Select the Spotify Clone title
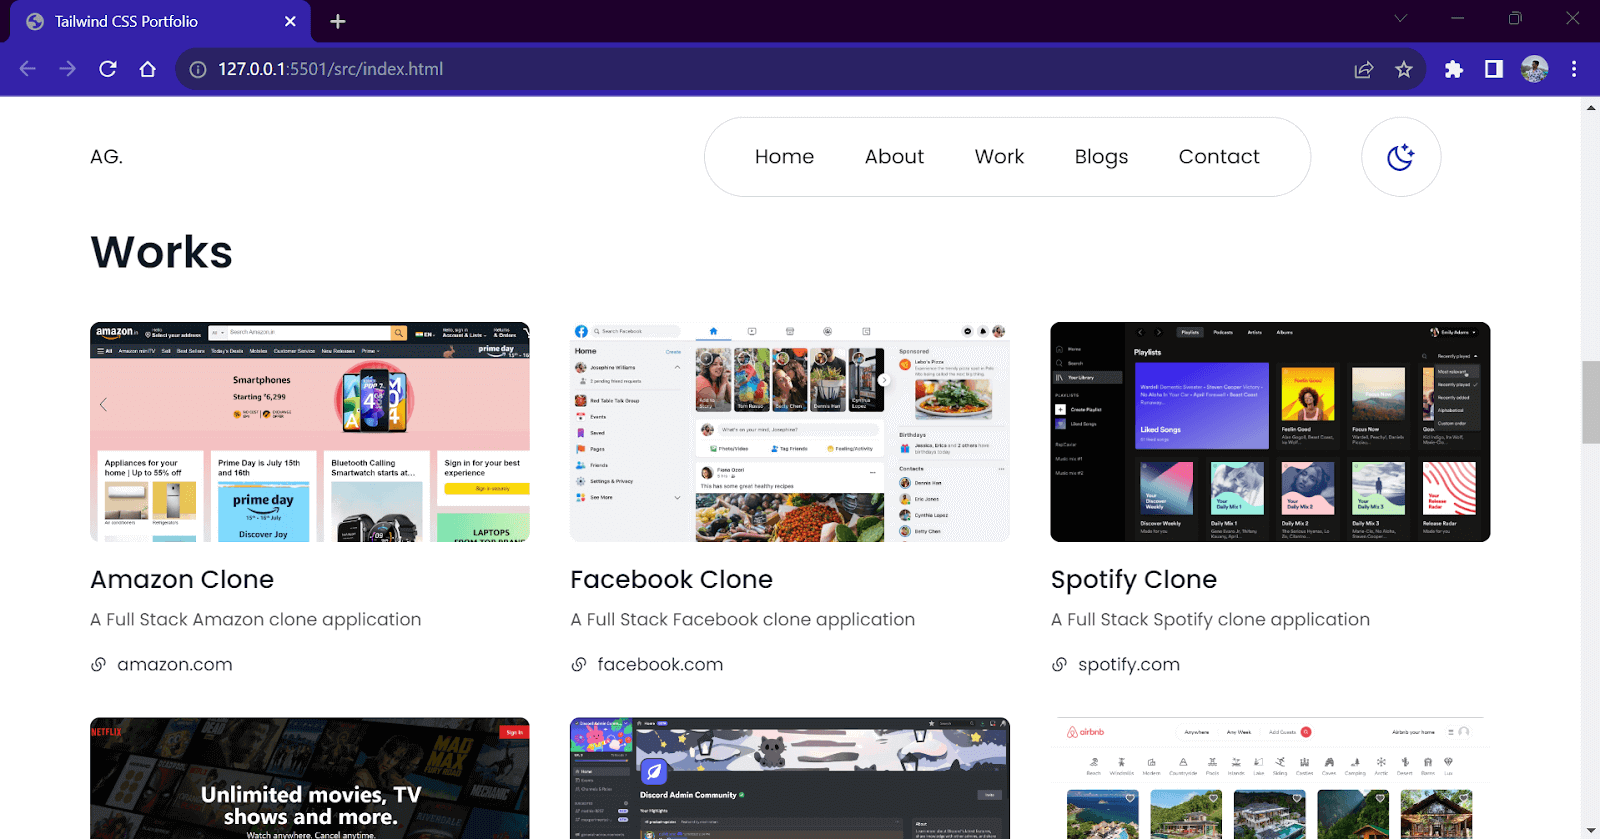Viewport: 1600px width, 839px height. tap(1134, 580)
